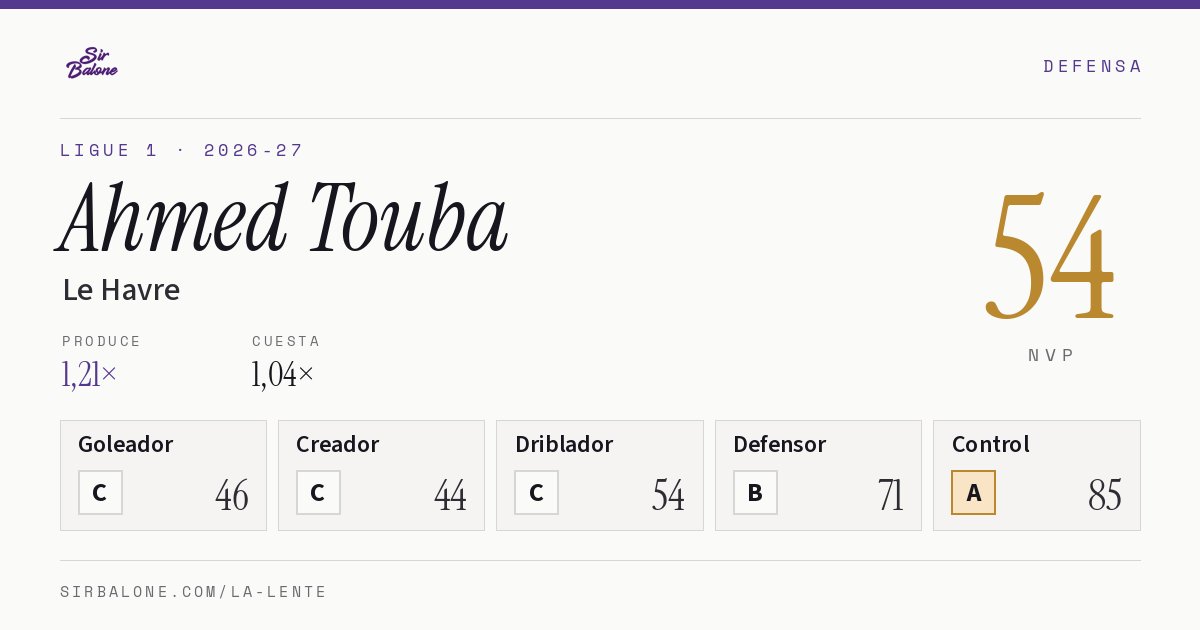Click the Le Havre club name
The height and width of the screenshot is (630, 1200).
121,290
